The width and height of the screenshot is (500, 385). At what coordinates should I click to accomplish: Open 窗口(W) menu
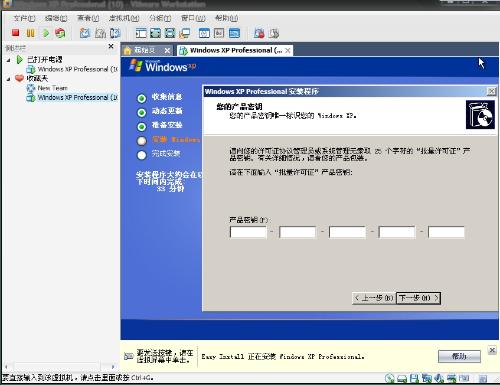pos(193,18)
